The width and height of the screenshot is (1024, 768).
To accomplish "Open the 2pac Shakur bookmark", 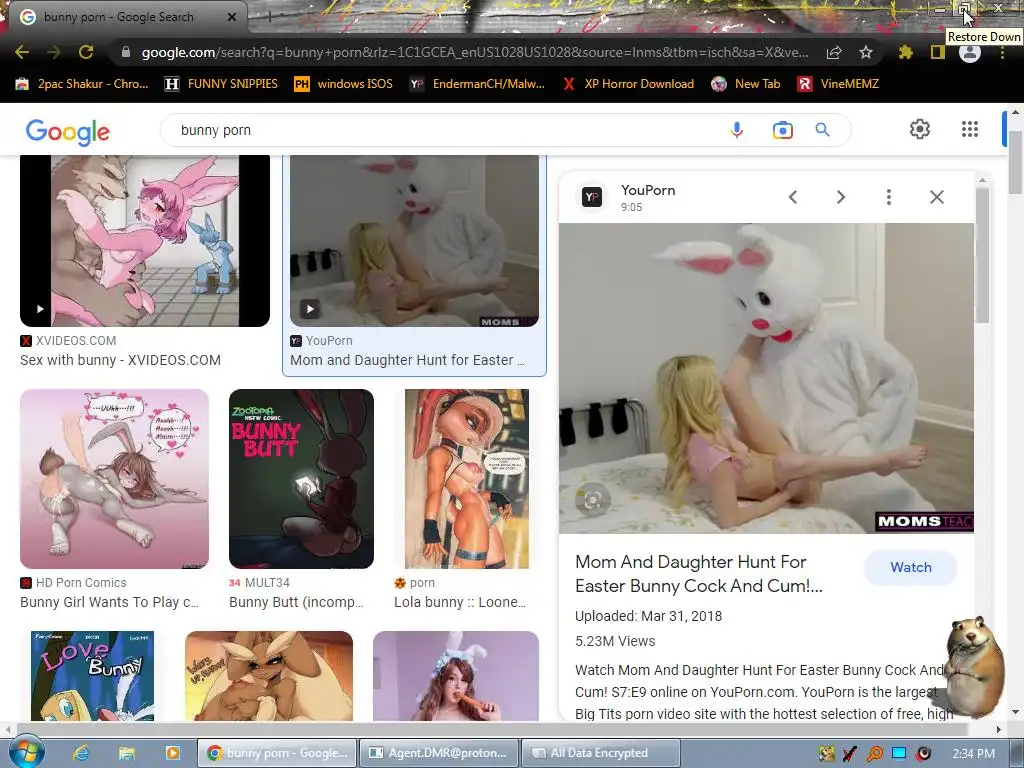I will [82, 84].
